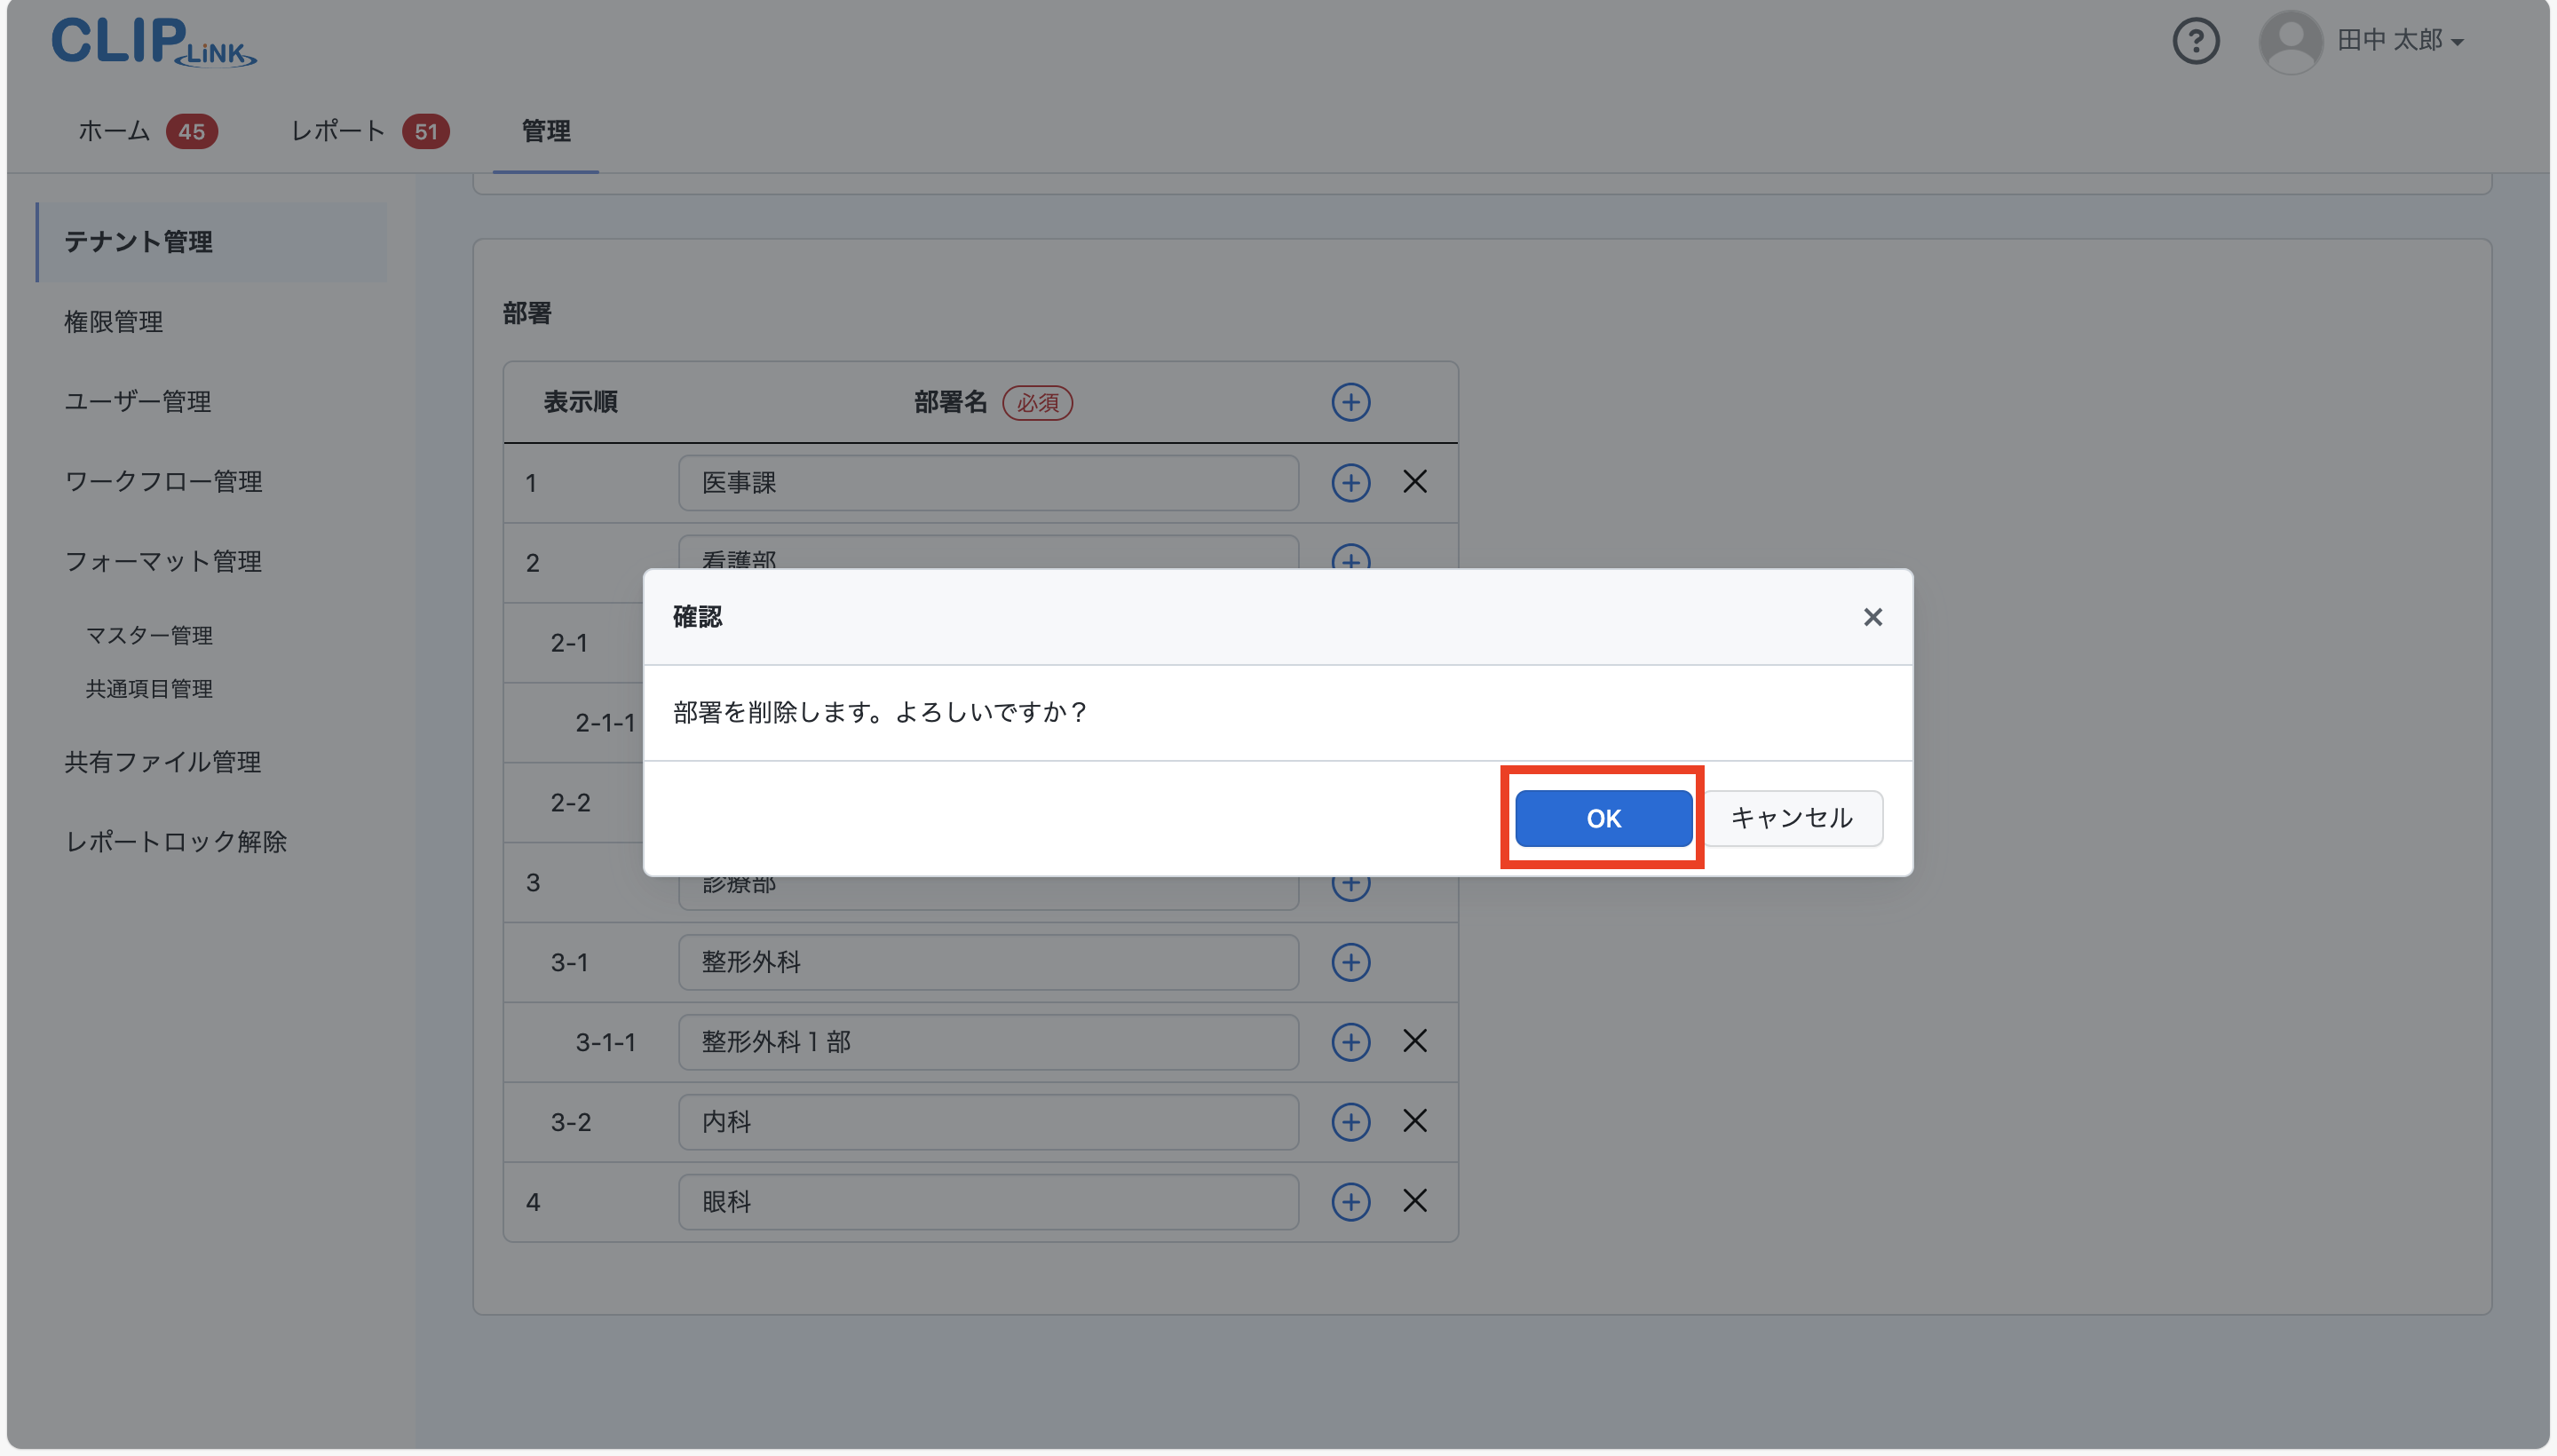Click the help question mark icon
The width and height of the screenshot is (2557, 1456).
[2195, 42]
